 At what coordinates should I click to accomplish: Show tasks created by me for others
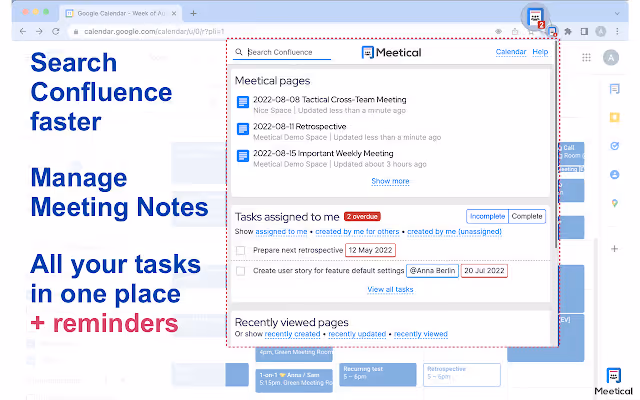[x=357, y=231]
